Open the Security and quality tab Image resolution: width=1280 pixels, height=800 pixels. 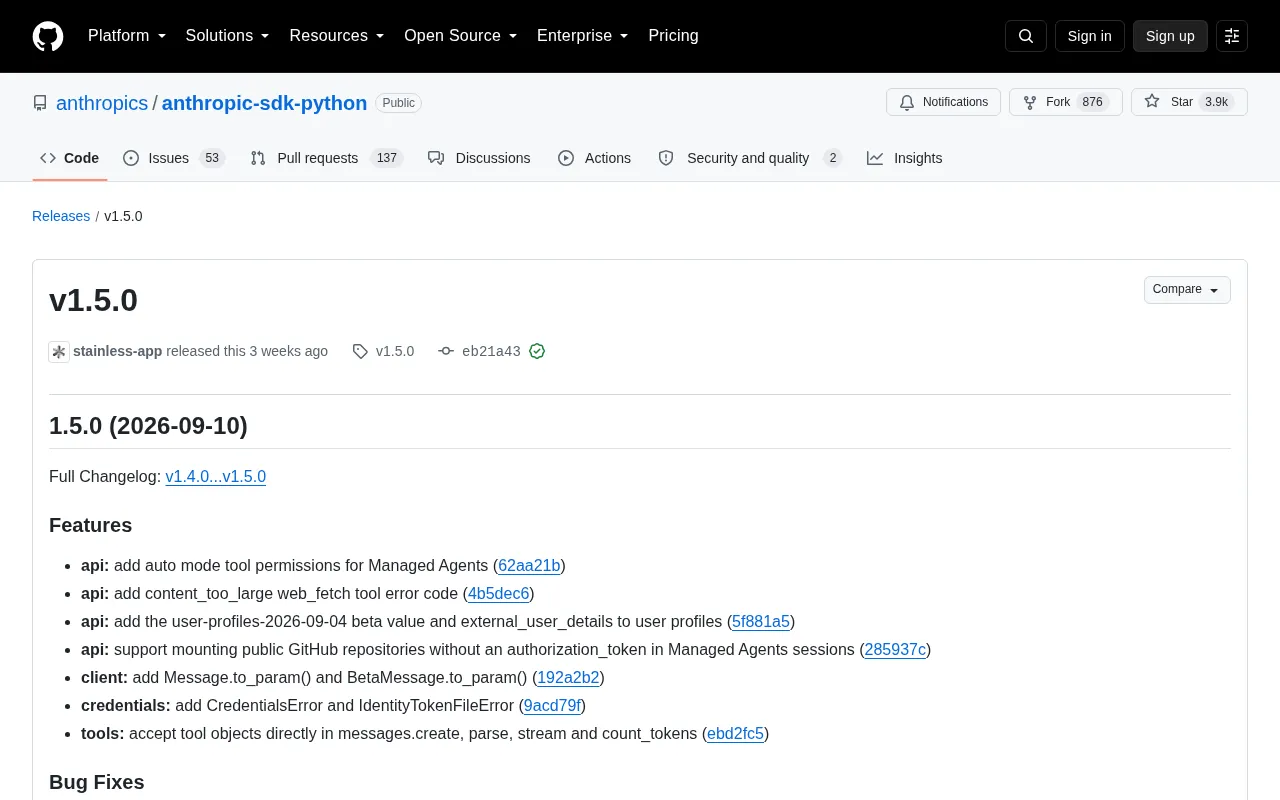750,158
